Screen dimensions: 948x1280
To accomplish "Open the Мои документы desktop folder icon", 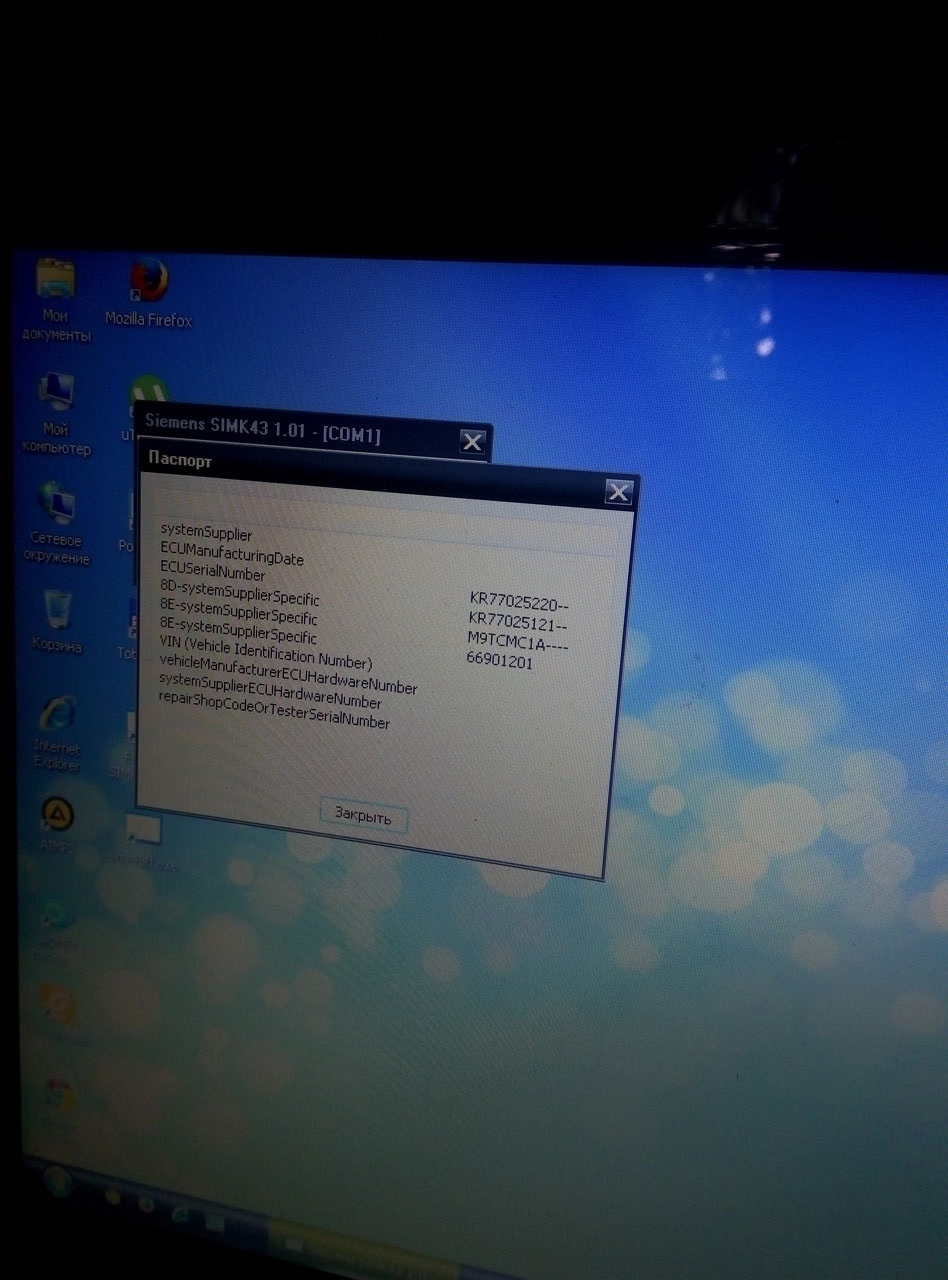I will (x=55, y=300).
